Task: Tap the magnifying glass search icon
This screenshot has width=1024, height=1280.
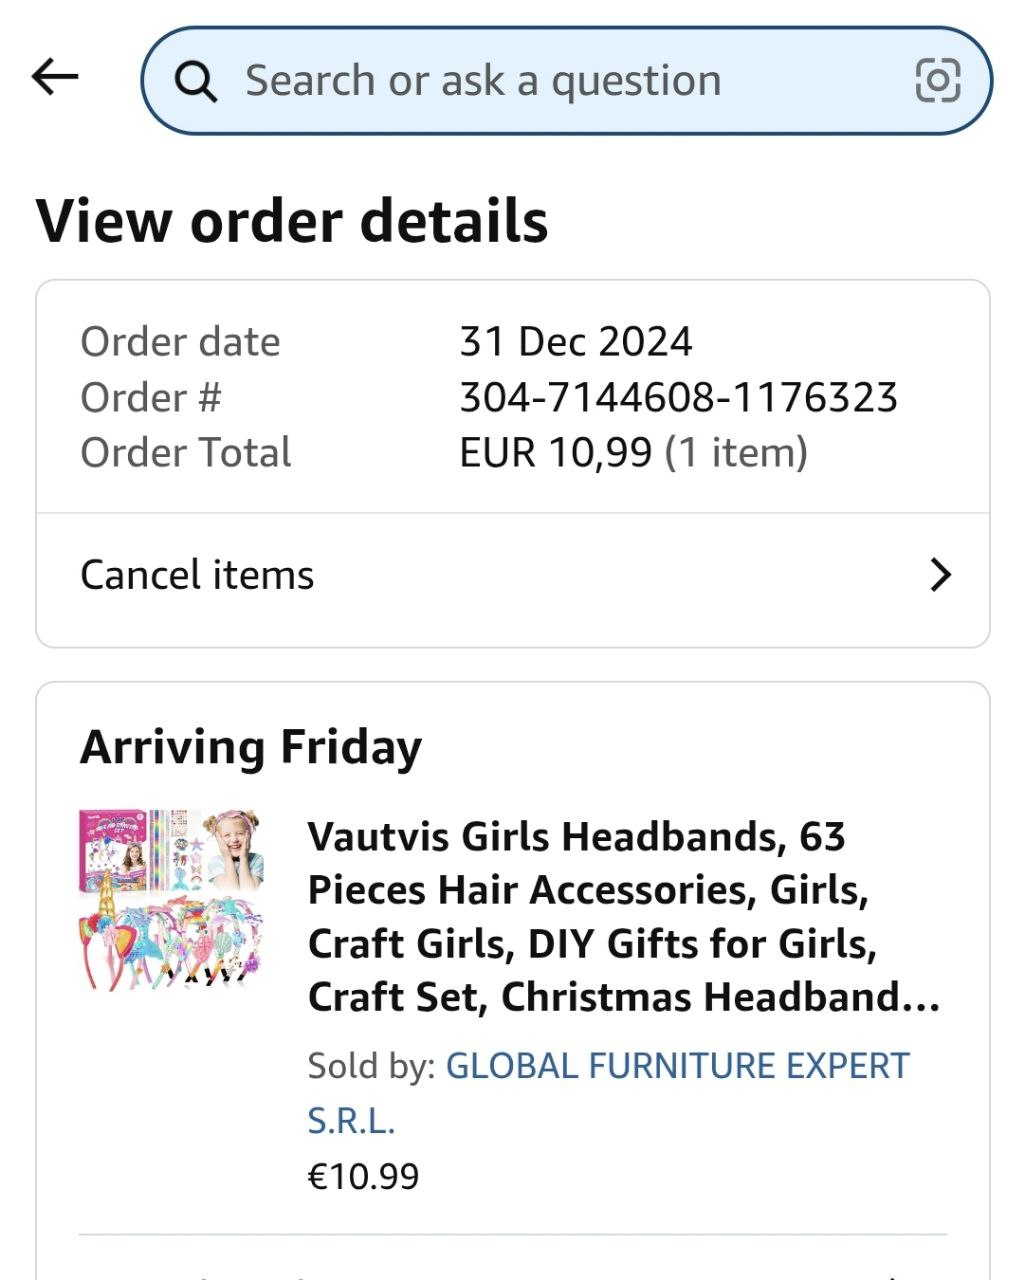Action: 196,81
